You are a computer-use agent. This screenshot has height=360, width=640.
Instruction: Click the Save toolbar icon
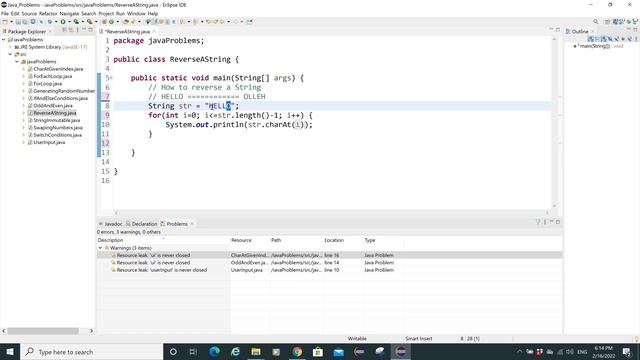[x=18, y=22]
